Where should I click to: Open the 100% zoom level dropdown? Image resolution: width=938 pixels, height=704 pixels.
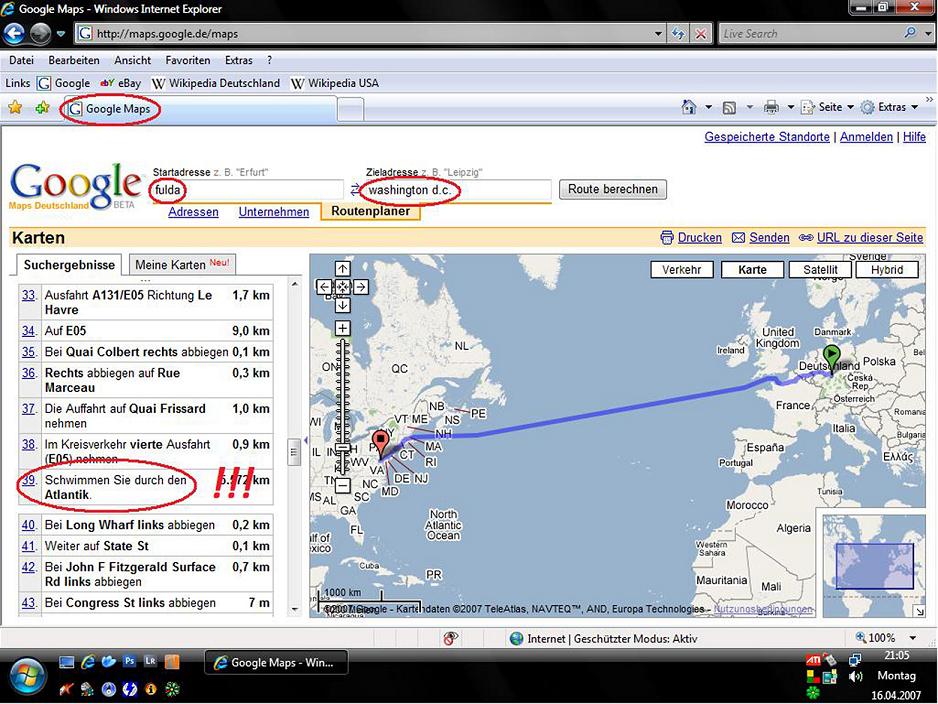pyautogui.click(x=913, y=638)
